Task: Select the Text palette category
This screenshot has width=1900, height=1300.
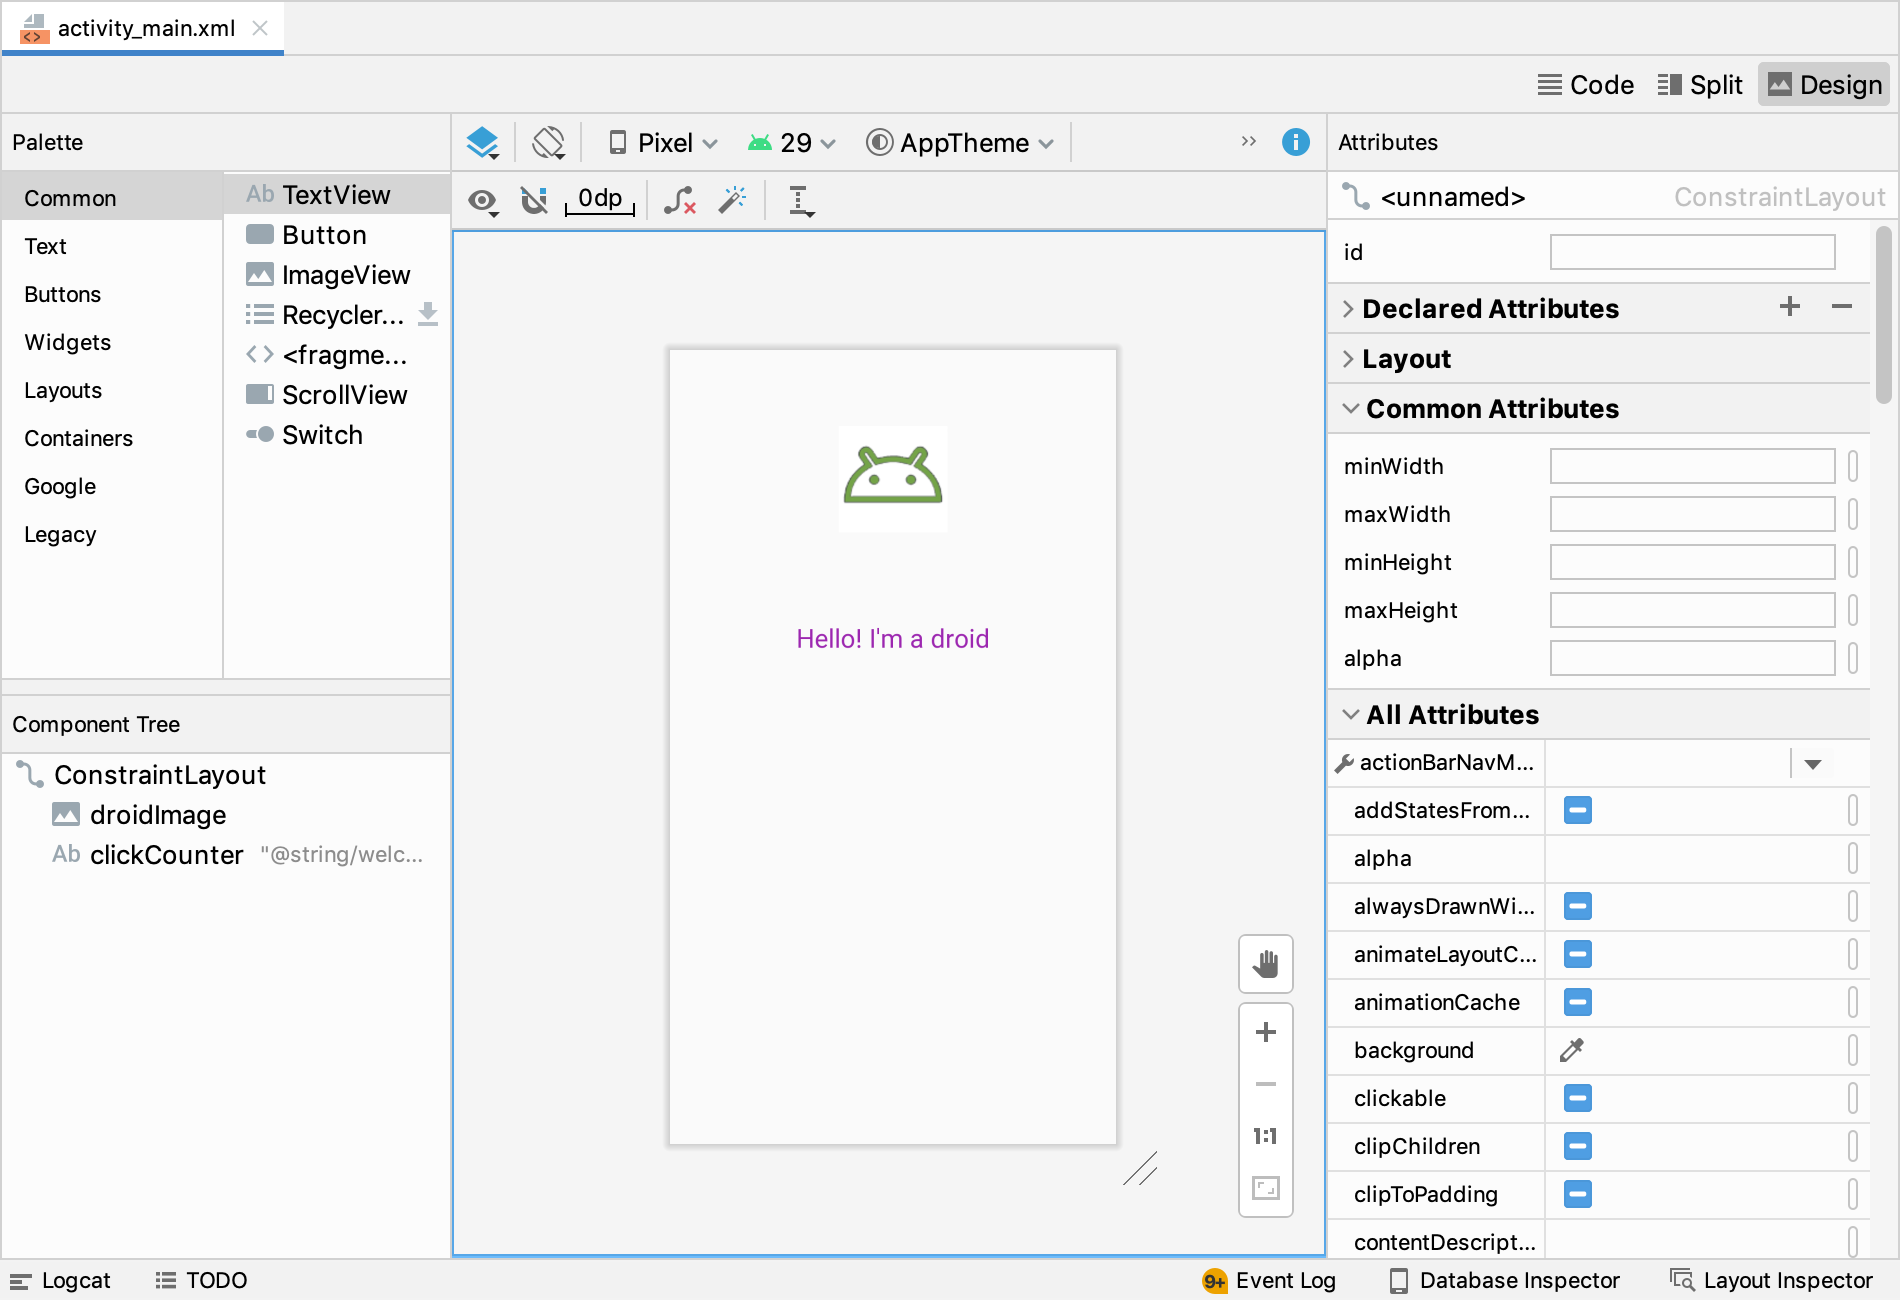Action: (x=112, y=246)
